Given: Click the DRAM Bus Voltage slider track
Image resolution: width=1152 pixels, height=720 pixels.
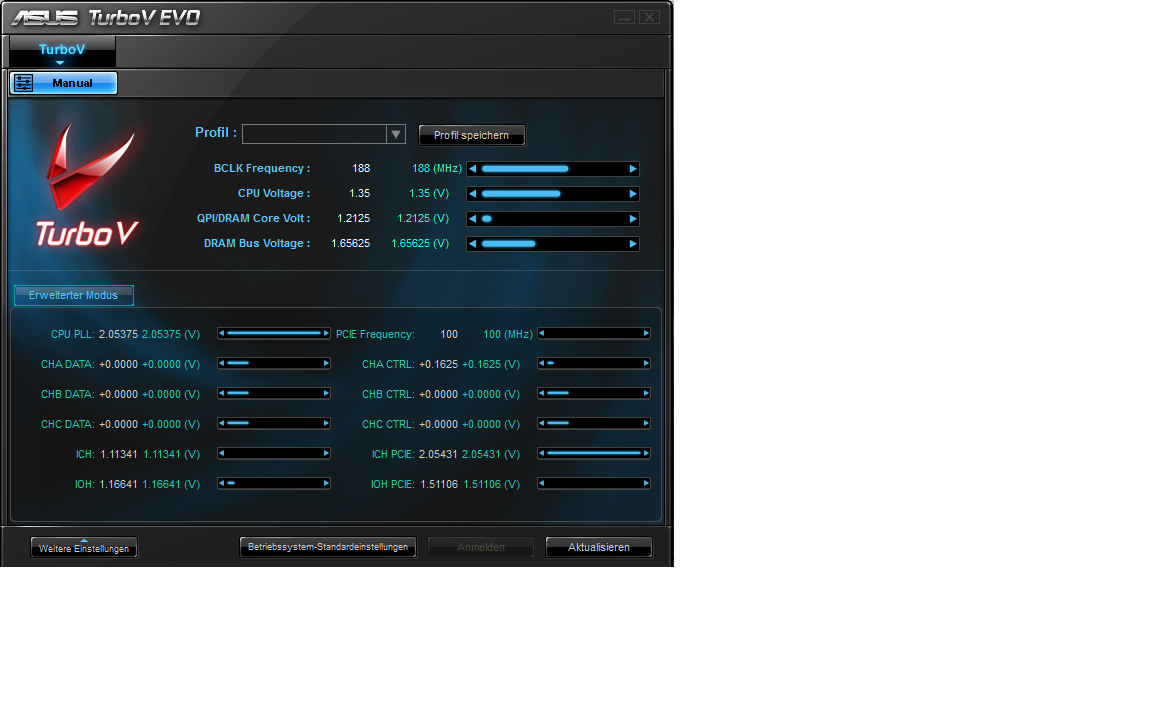Looking at the screenshot, I should pyautogui.click(x=553, y=244).
